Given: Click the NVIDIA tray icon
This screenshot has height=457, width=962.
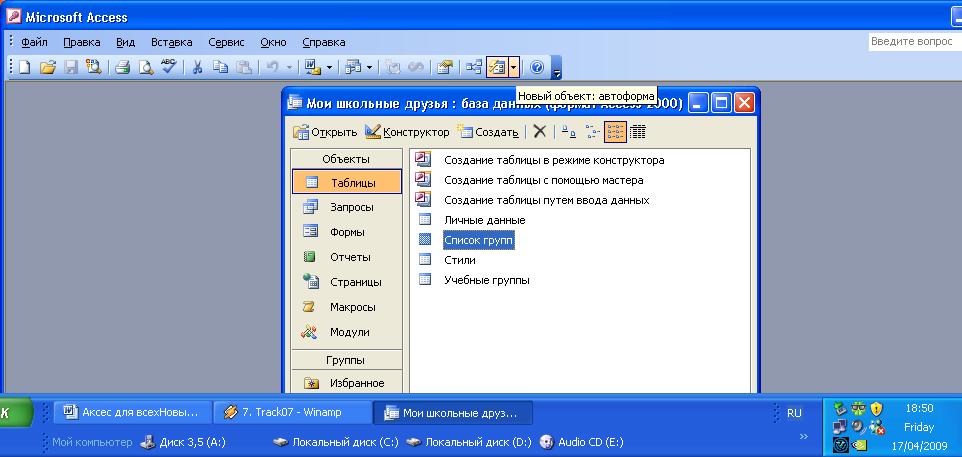Looking at the screenshot, I should 858,444.
